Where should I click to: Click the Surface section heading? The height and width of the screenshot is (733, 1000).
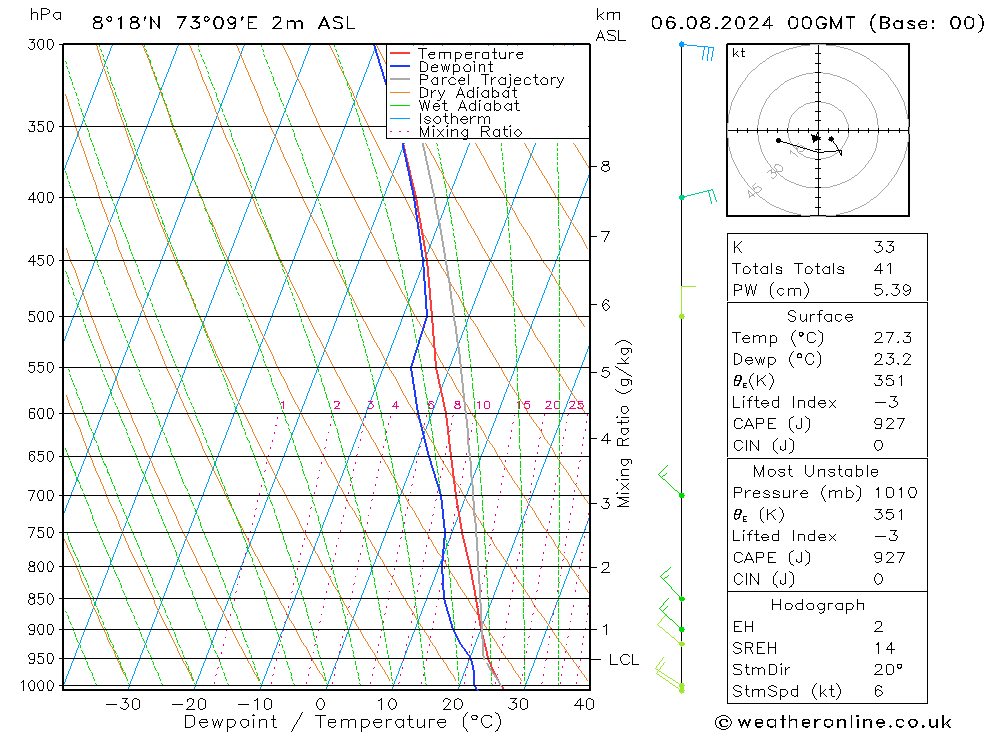(820, 316)
